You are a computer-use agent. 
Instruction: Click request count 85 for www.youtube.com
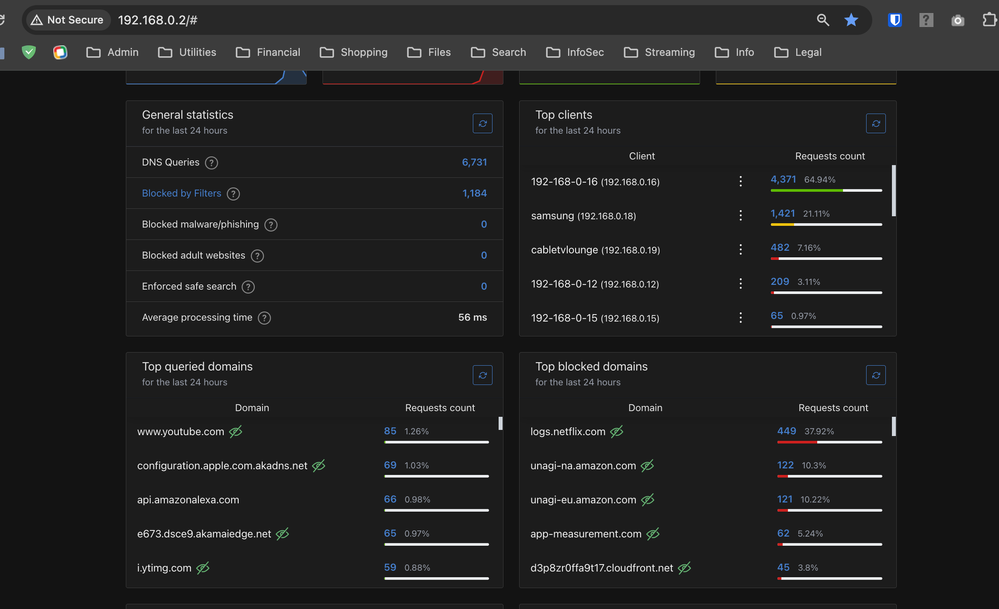pyautogui.click(x=390, y=431)
